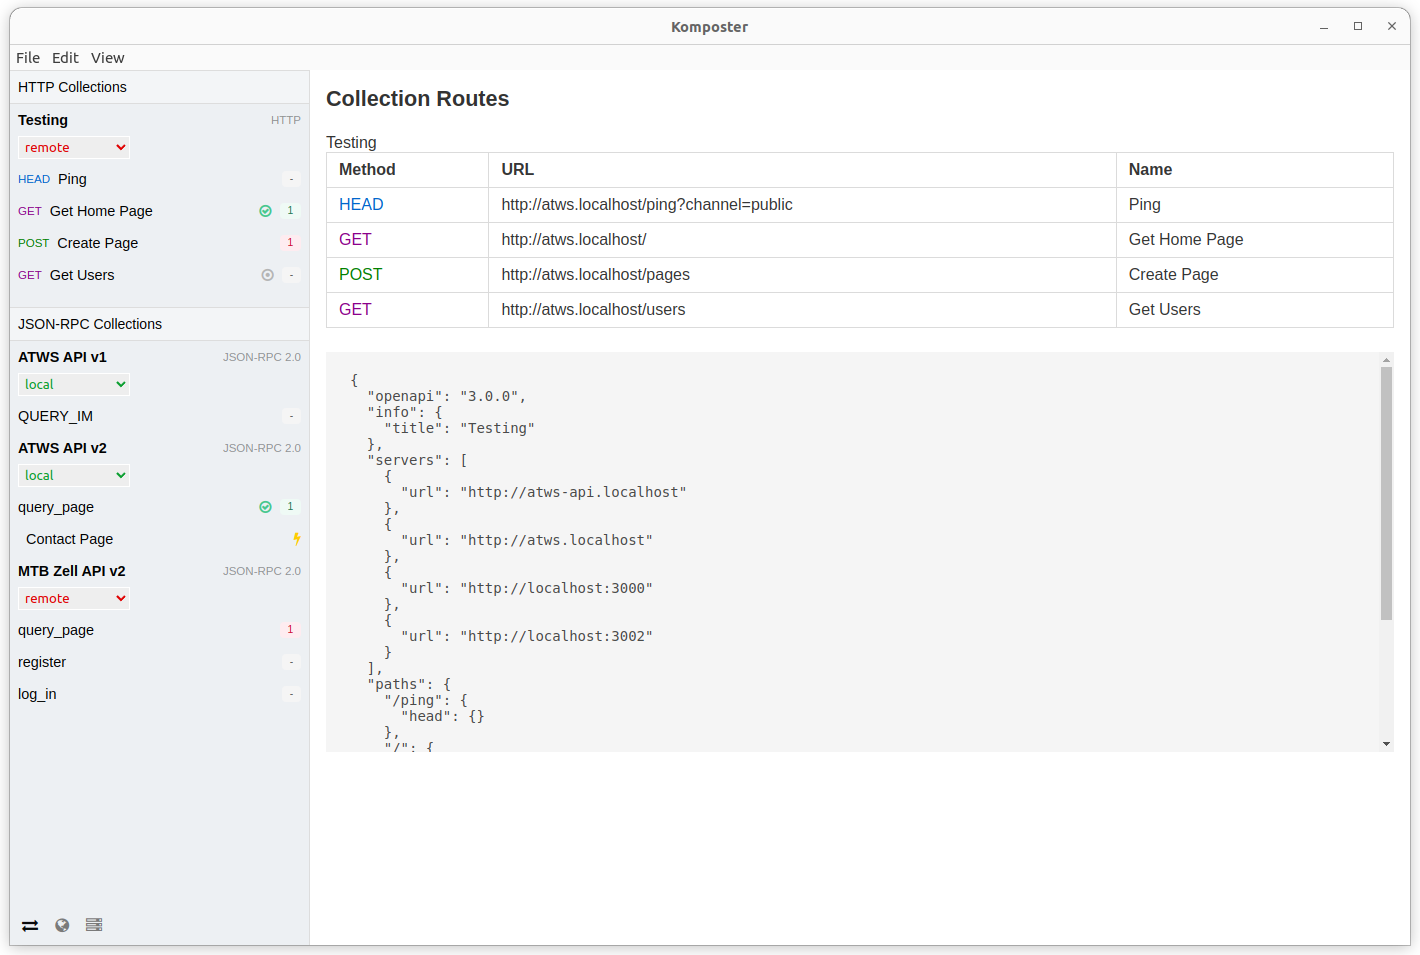Select the register method
The width and height of the screenshot is (1420, 955).
[160, 662]
